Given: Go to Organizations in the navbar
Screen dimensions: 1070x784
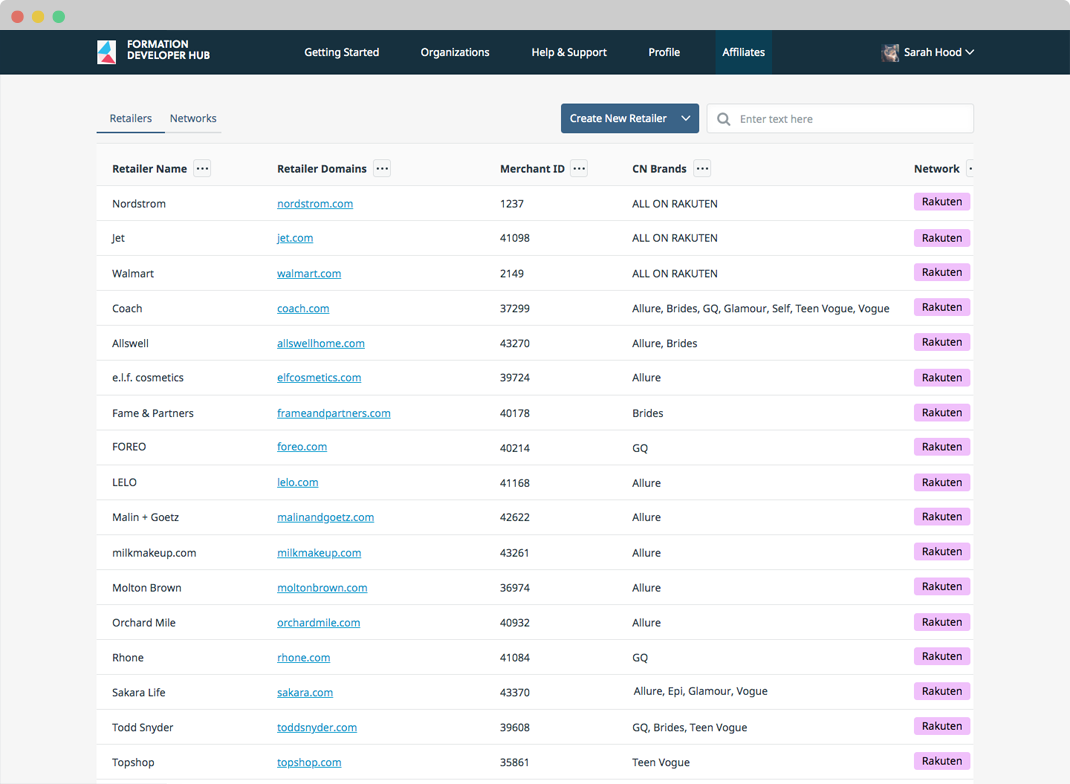Looking at the screenshot, I should coord(454,52).
